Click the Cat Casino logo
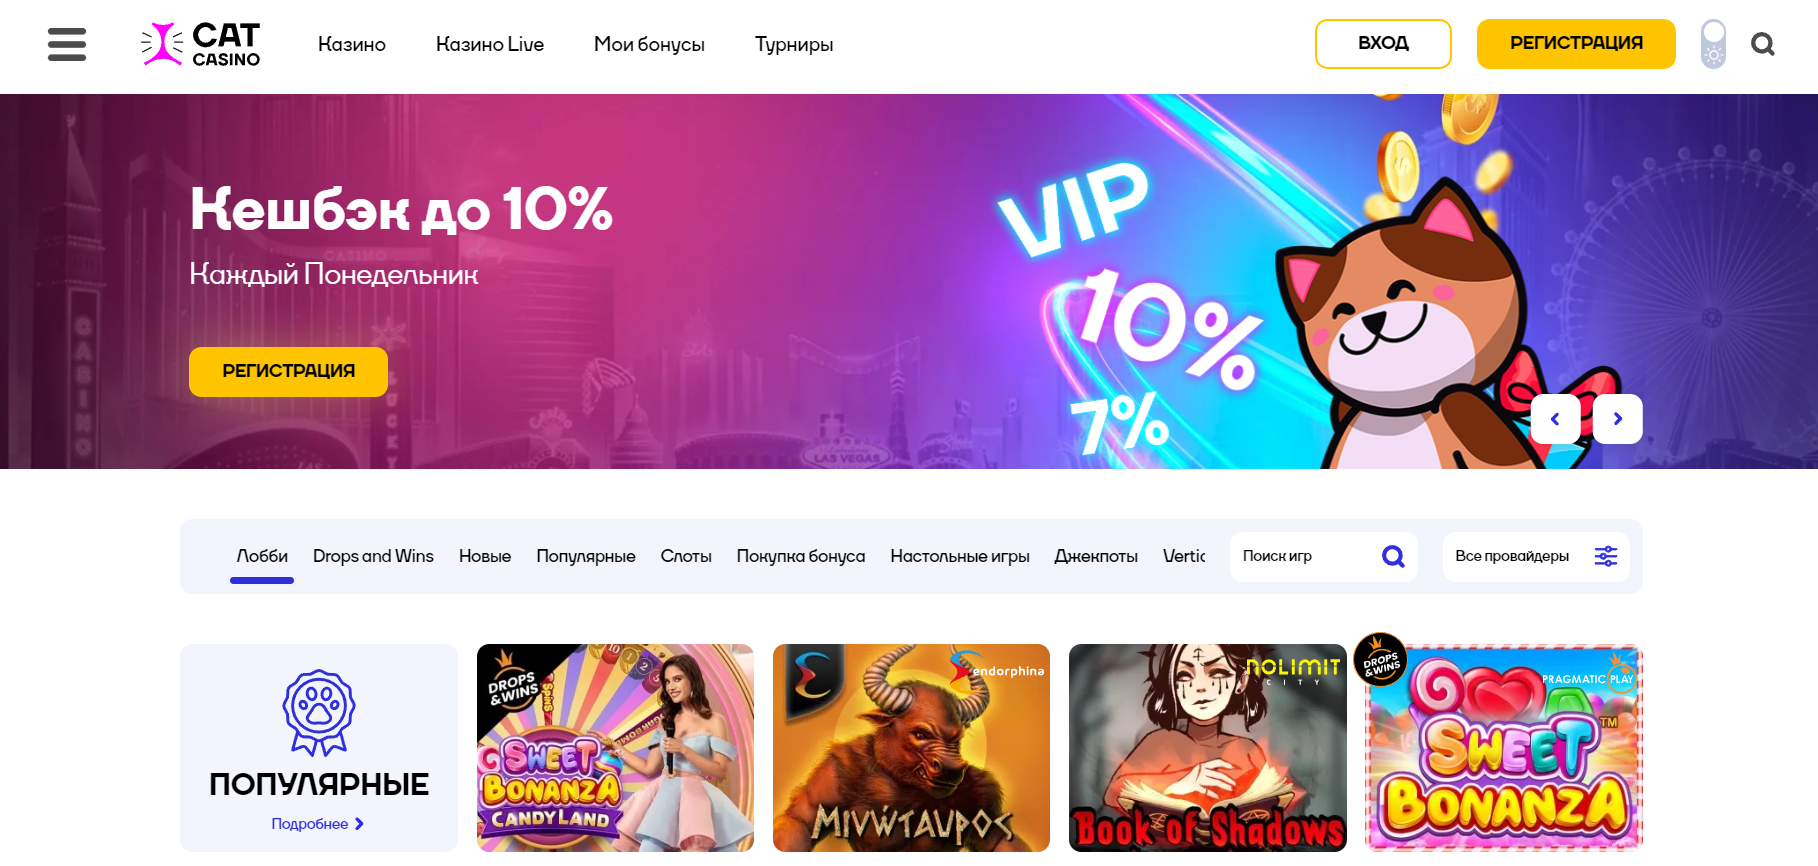The image size is (1818, 866). 201,44
